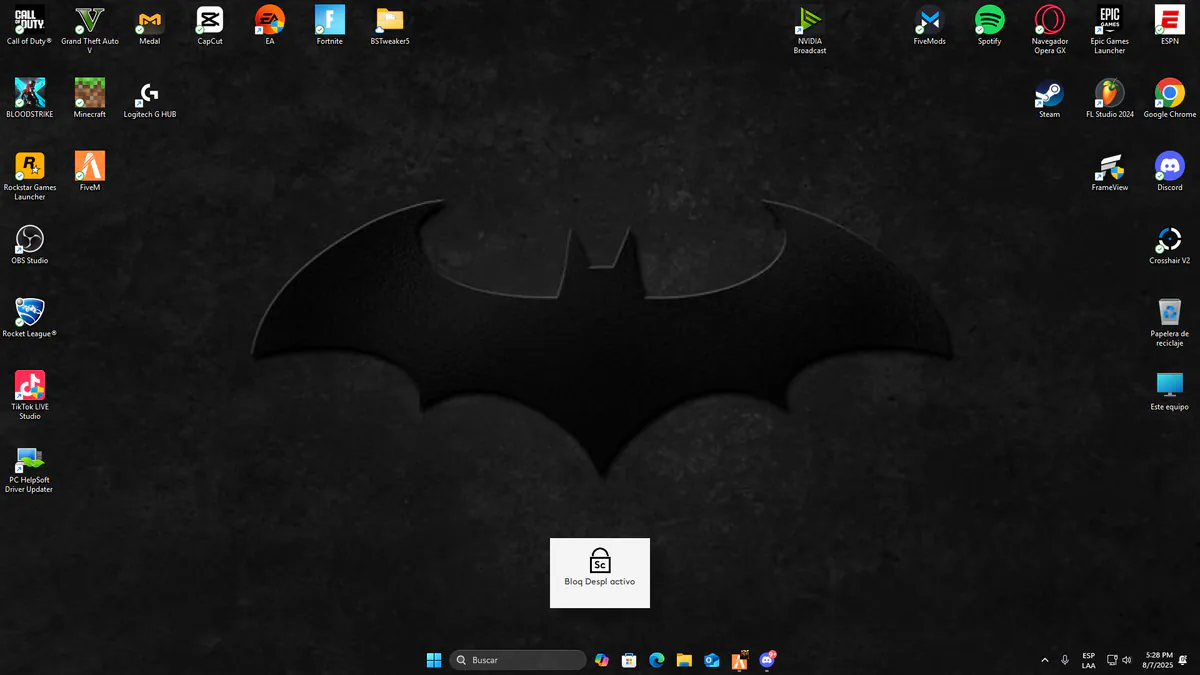The width and height of the screenshot is (1200, 675).
Task: Open Papelera de reciclaje
Action: click(1170, 322)
